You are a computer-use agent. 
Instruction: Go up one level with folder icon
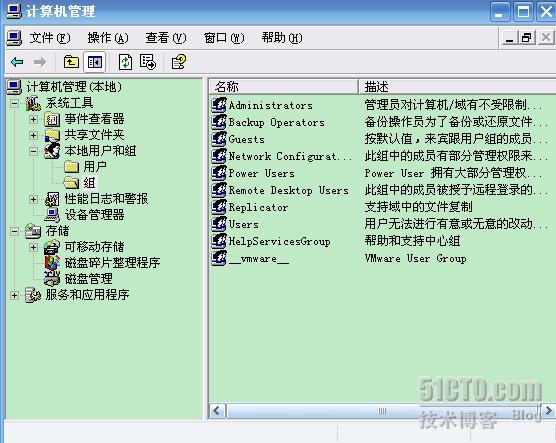click(71, 62)
